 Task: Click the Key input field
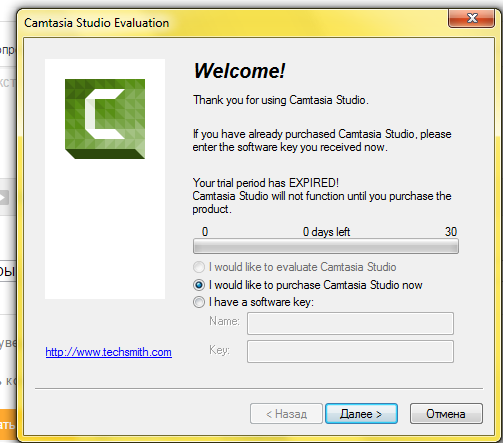[350, 351]
